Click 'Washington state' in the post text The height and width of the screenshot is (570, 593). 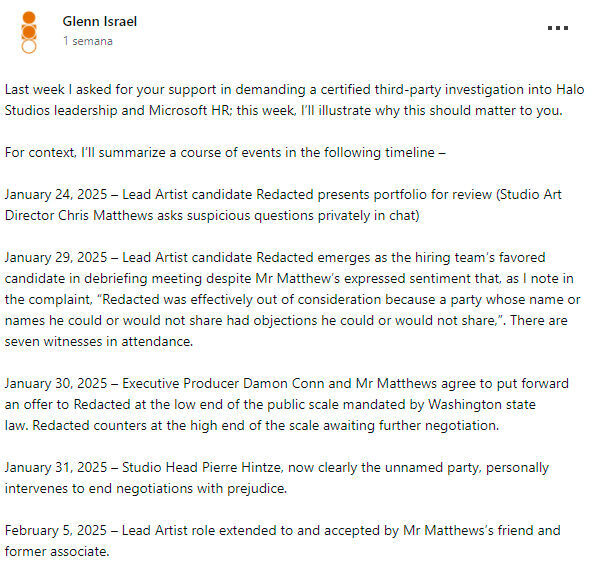(x=482, y=404)
